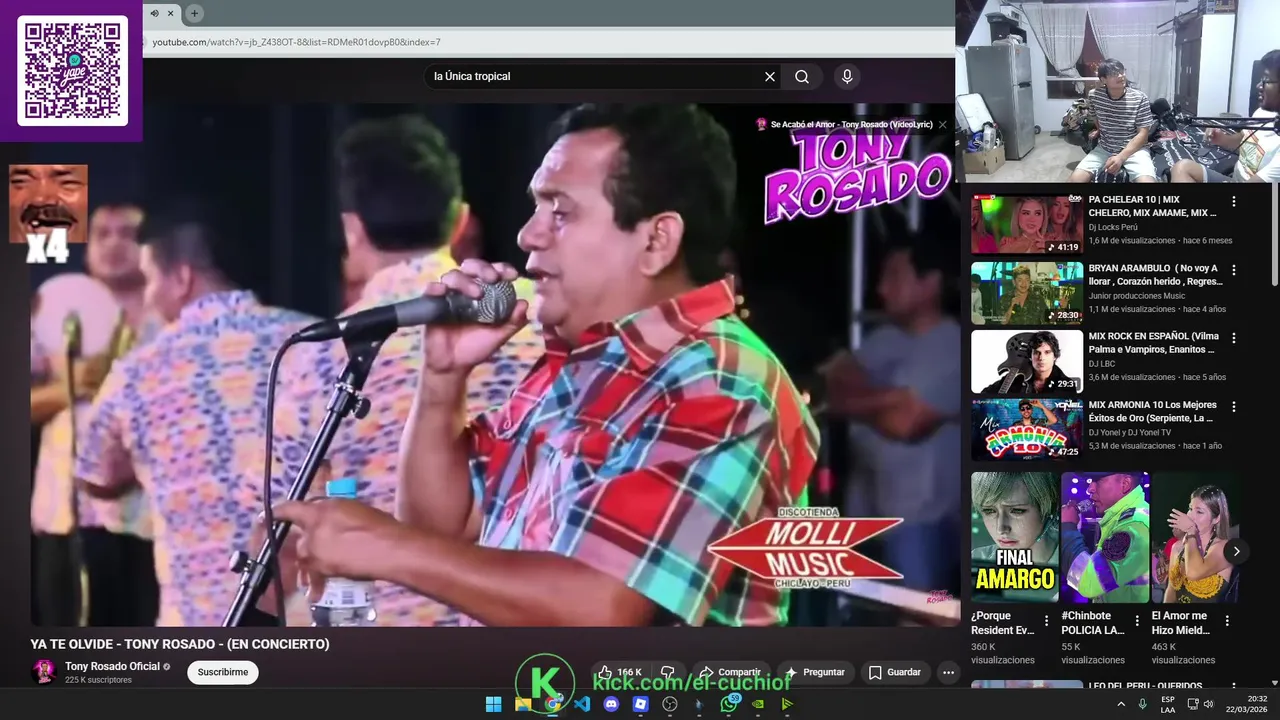The image size is (1280, 720).
Task: Open Tony Rosado Oficial channel avatar
Action: pyautogui.click(x=44, y=672)
